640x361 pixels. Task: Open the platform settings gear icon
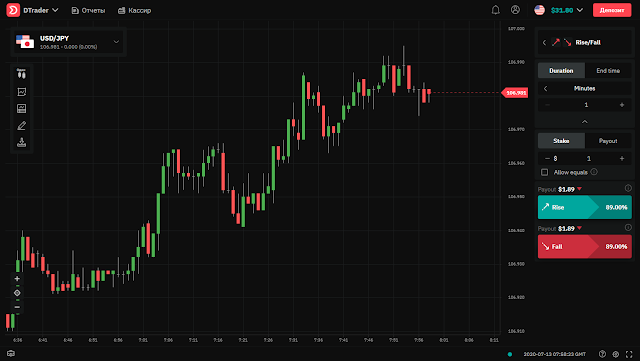(x=616, y=354)
